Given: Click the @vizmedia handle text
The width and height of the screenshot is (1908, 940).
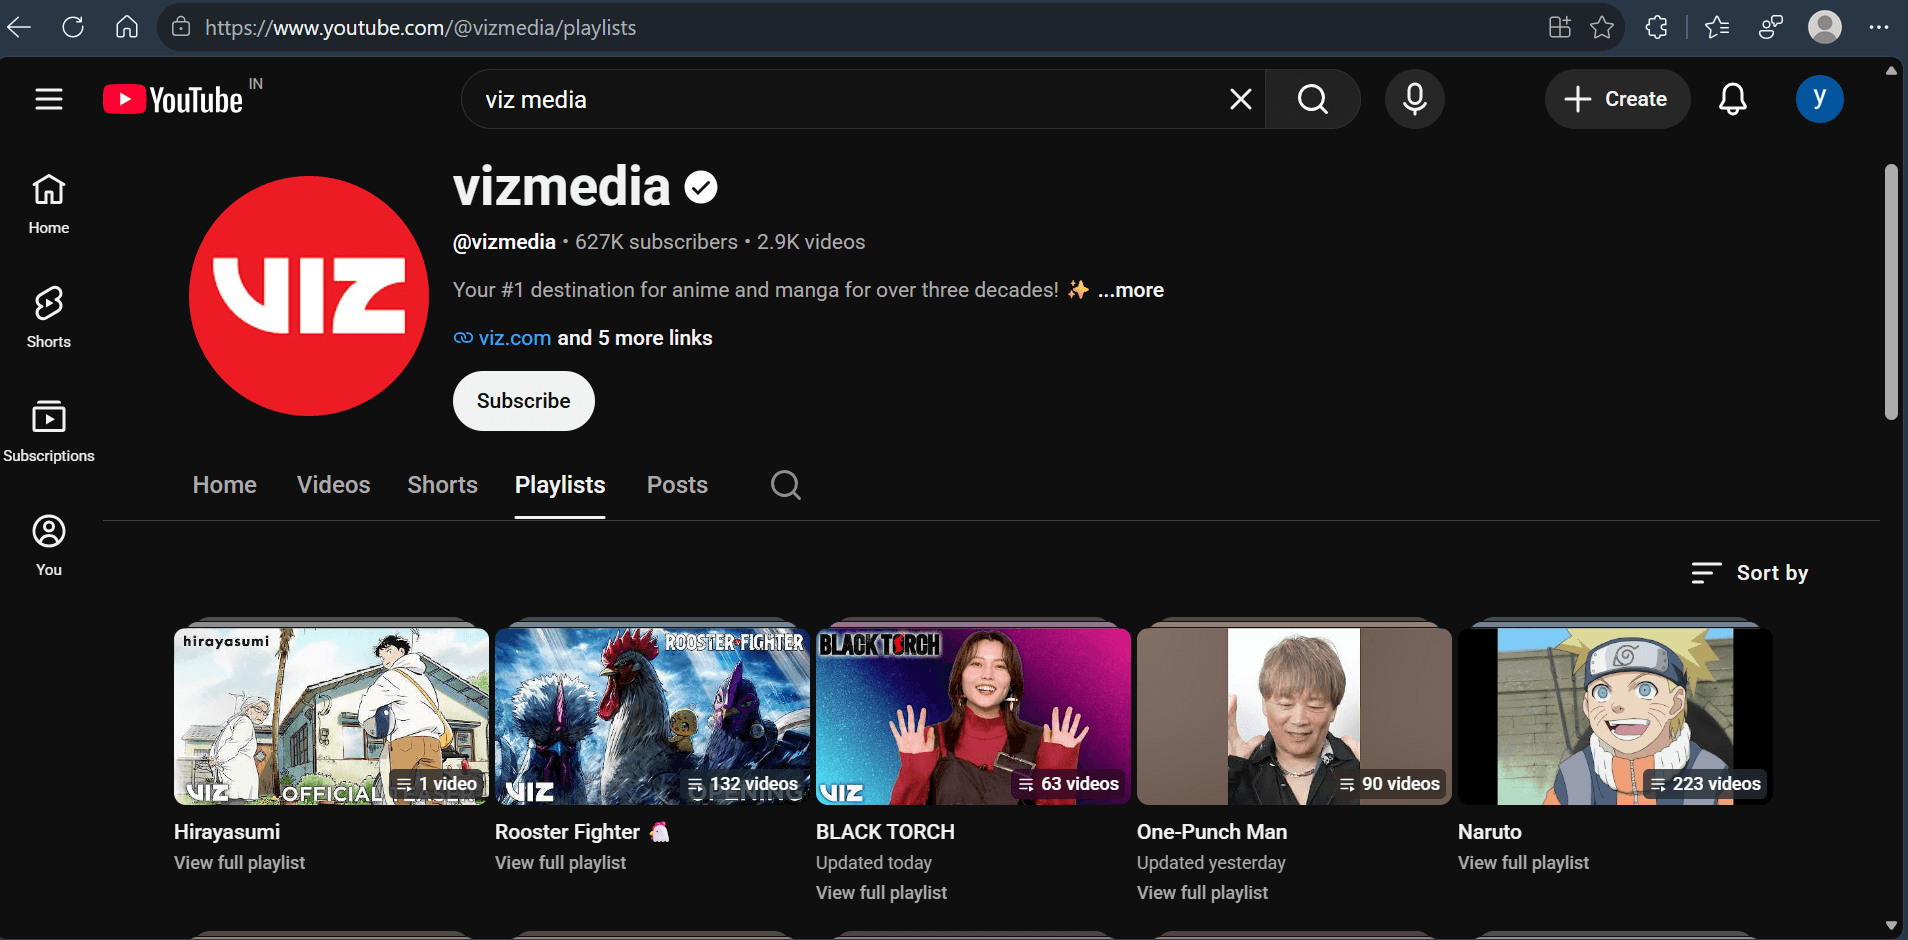Looking at the screenshot, I should point(504,242).
